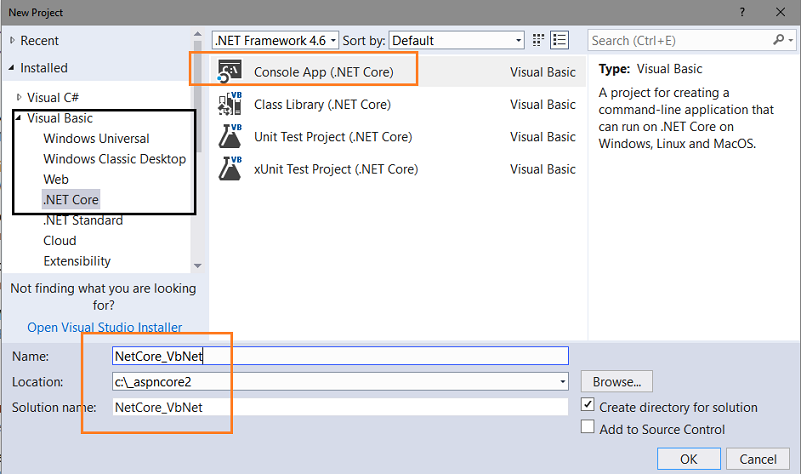Click the Cancel button
The image size is (801, 474).
tap(758, 459)
